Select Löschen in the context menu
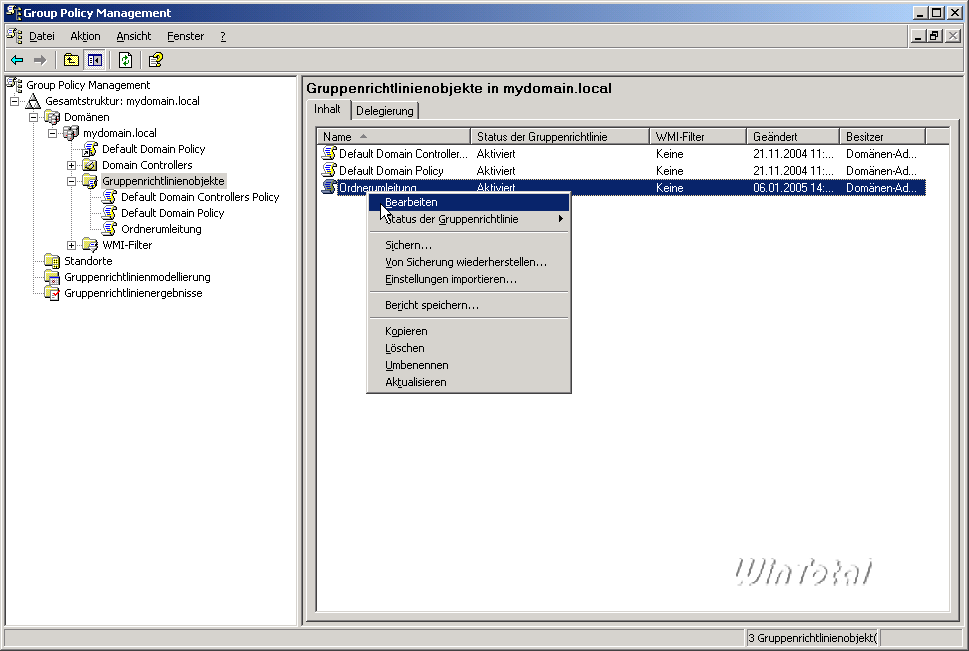 click(405, 348)
